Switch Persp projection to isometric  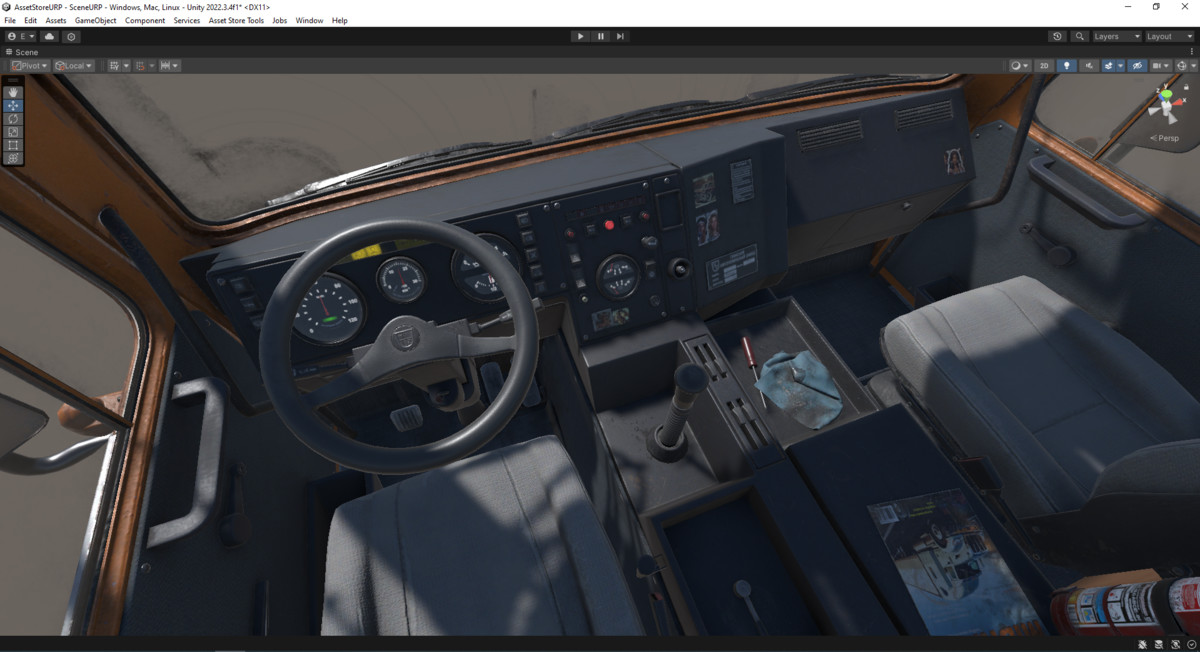[x=1165, y=138]
